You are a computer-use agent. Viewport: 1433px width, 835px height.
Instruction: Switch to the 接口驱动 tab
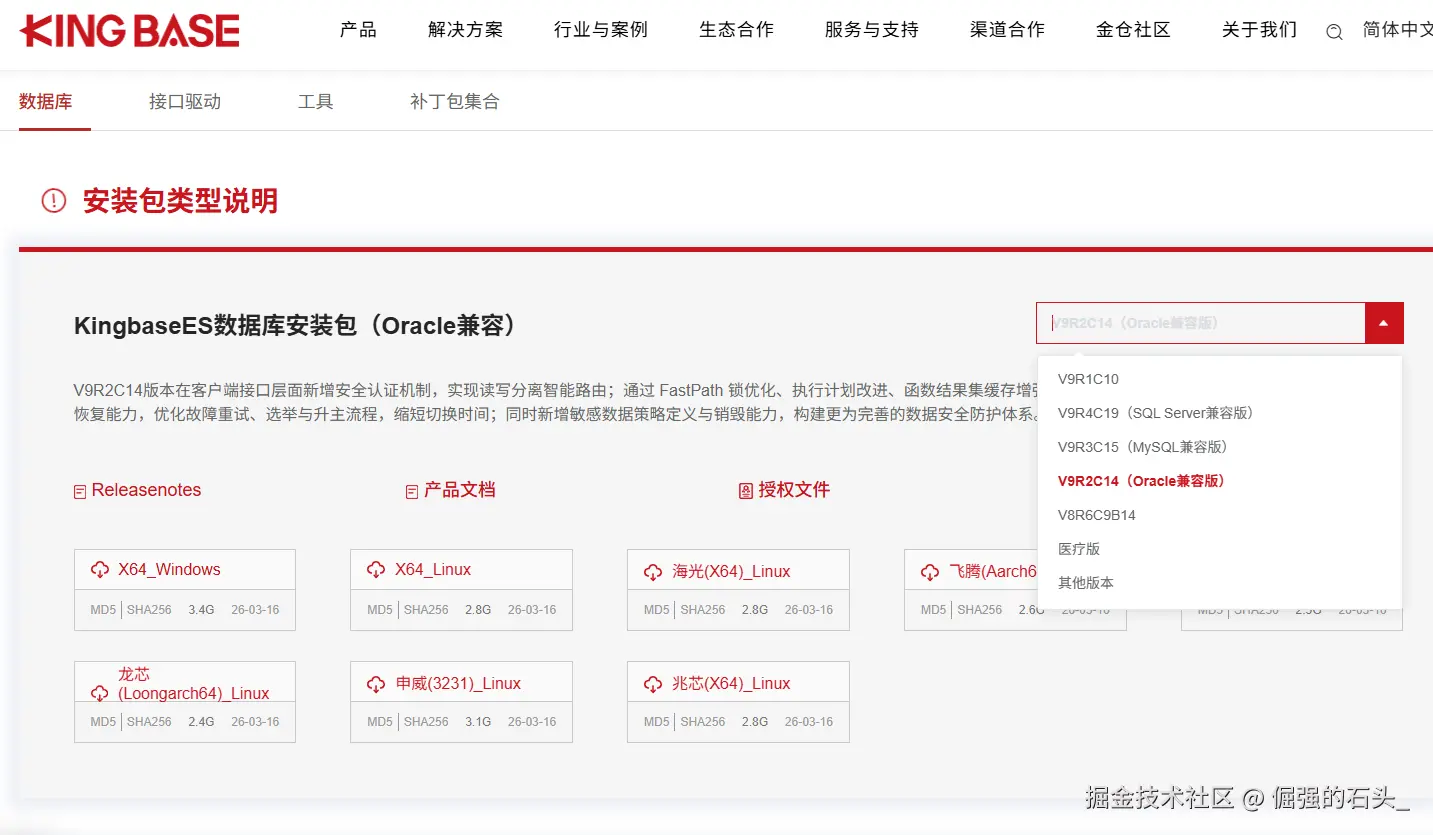185,101
